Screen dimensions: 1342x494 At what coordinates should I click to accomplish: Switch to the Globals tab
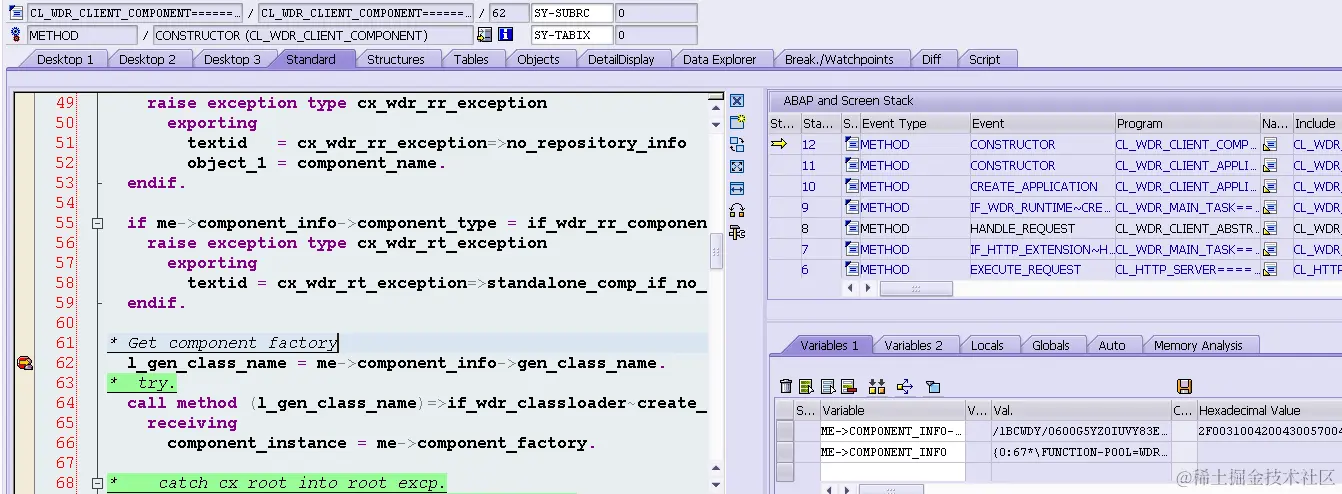(x=1051, y=346)
